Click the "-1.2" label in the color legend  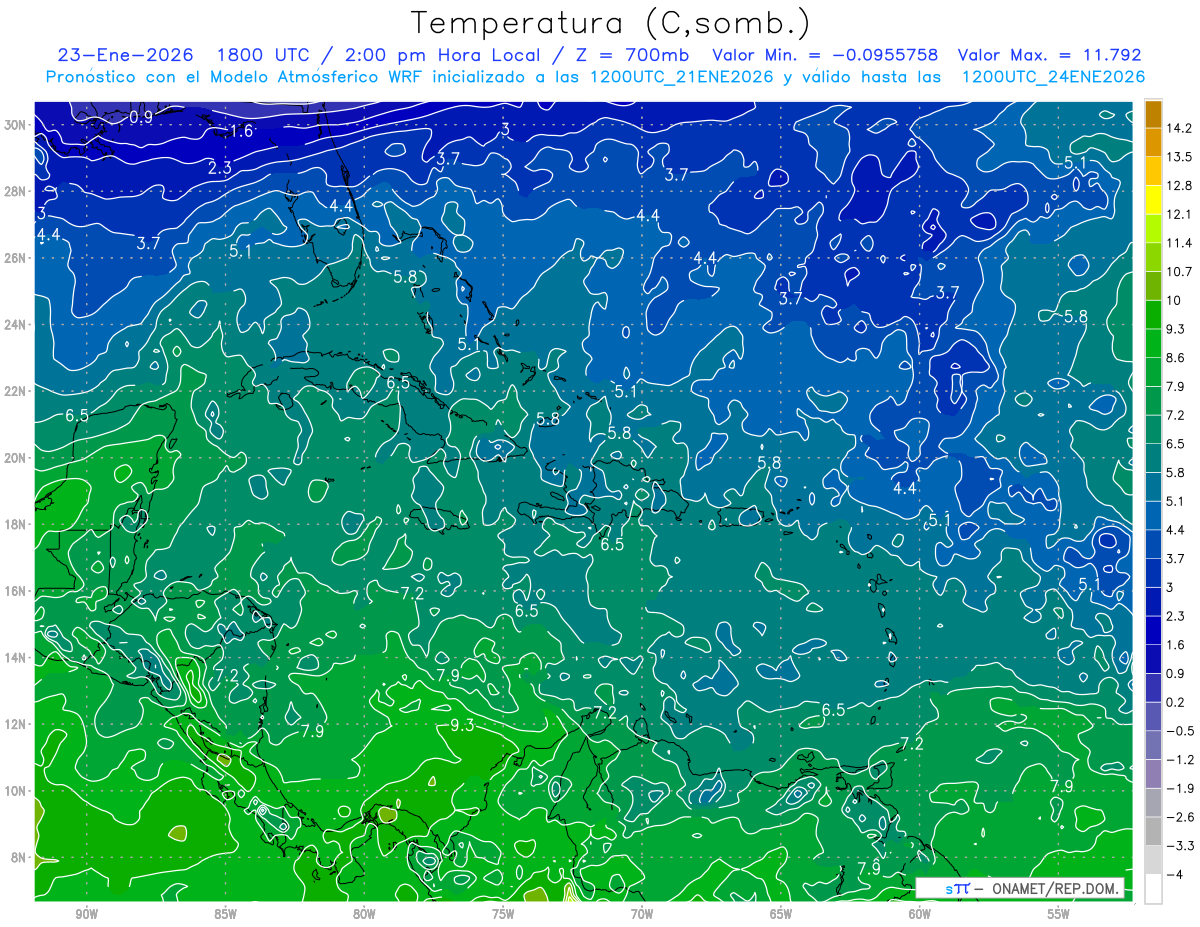[1181, 760]
